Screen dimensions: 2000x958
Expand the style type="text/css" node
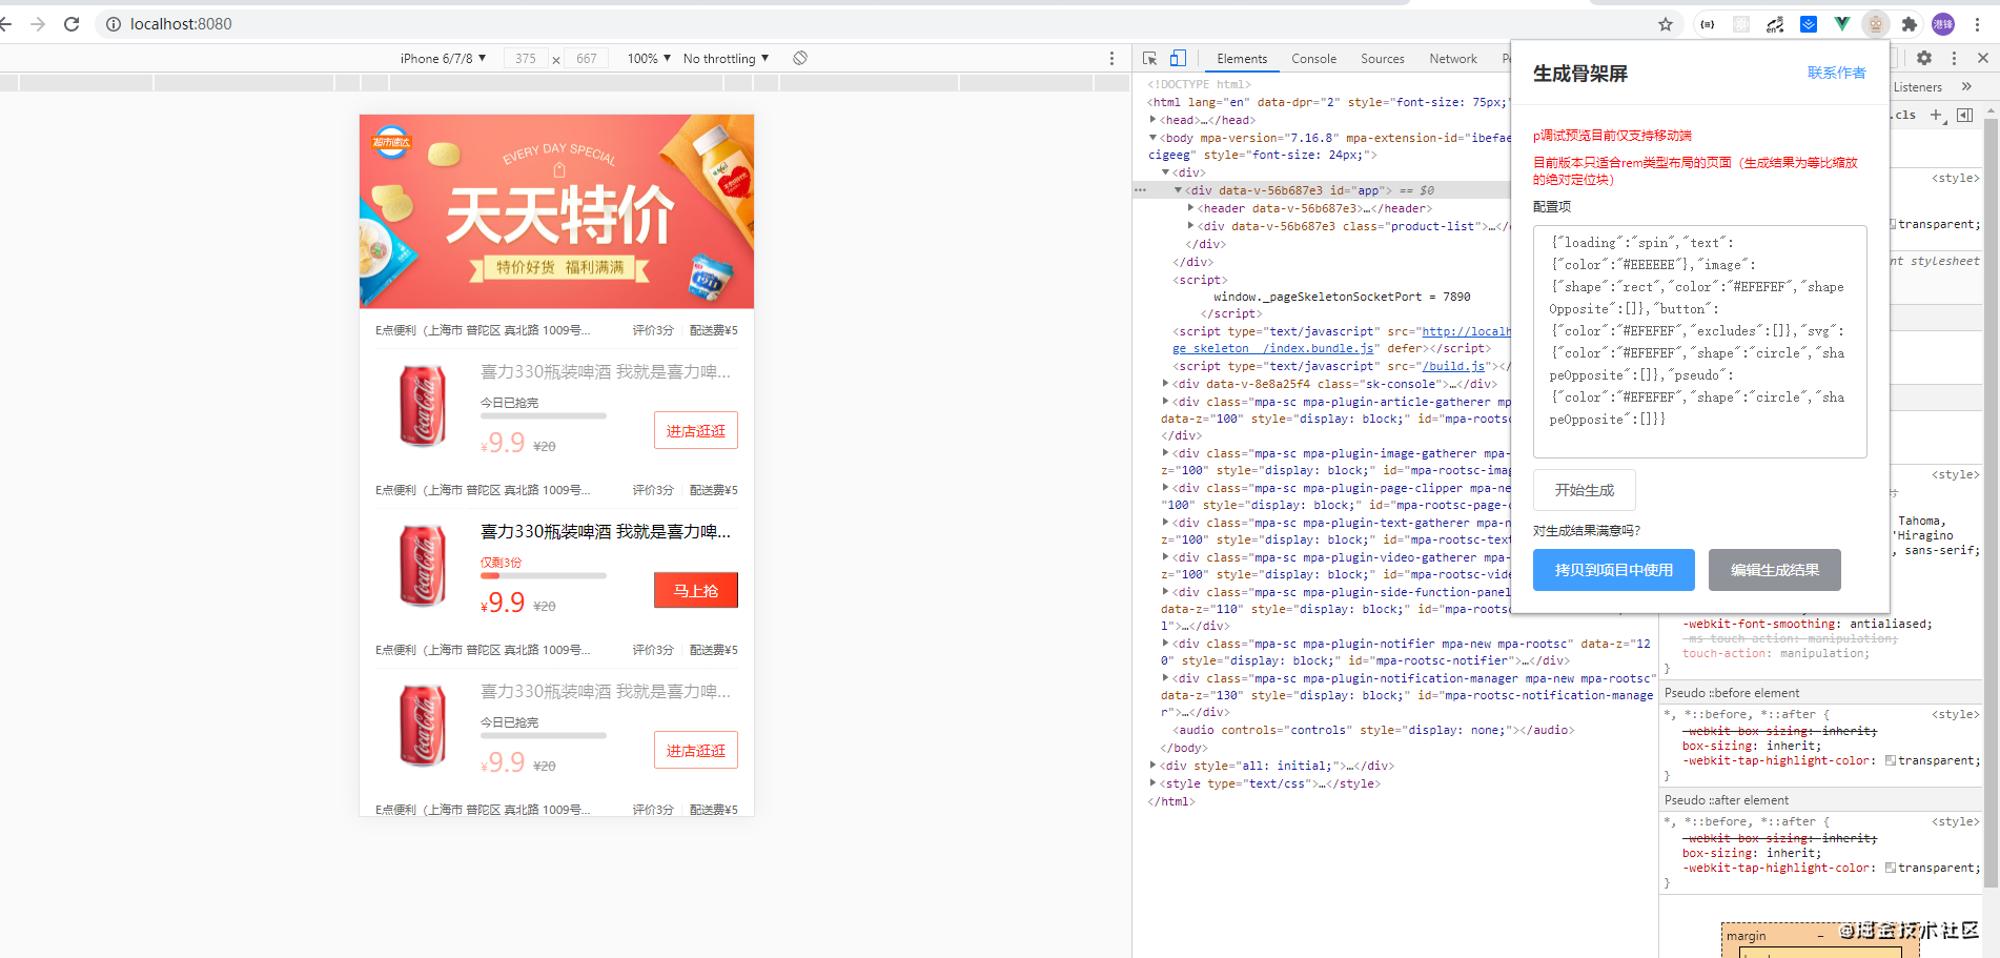tap(1153, 784)
